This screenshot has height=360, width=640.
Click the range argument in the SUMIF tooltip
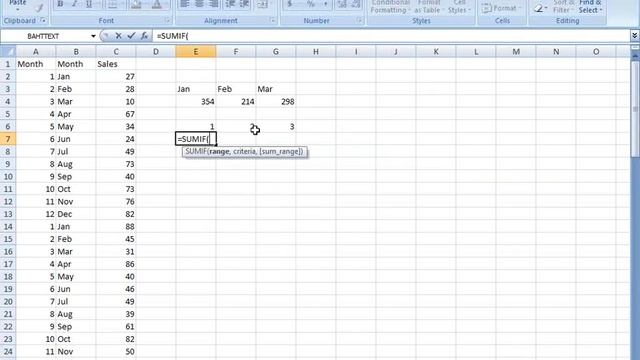tap(220, 151)
